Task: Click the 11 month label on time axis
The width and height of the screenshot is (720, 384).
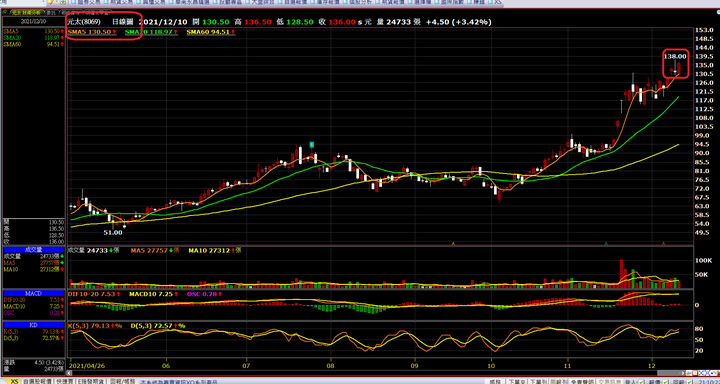Action: pos(568,366)
